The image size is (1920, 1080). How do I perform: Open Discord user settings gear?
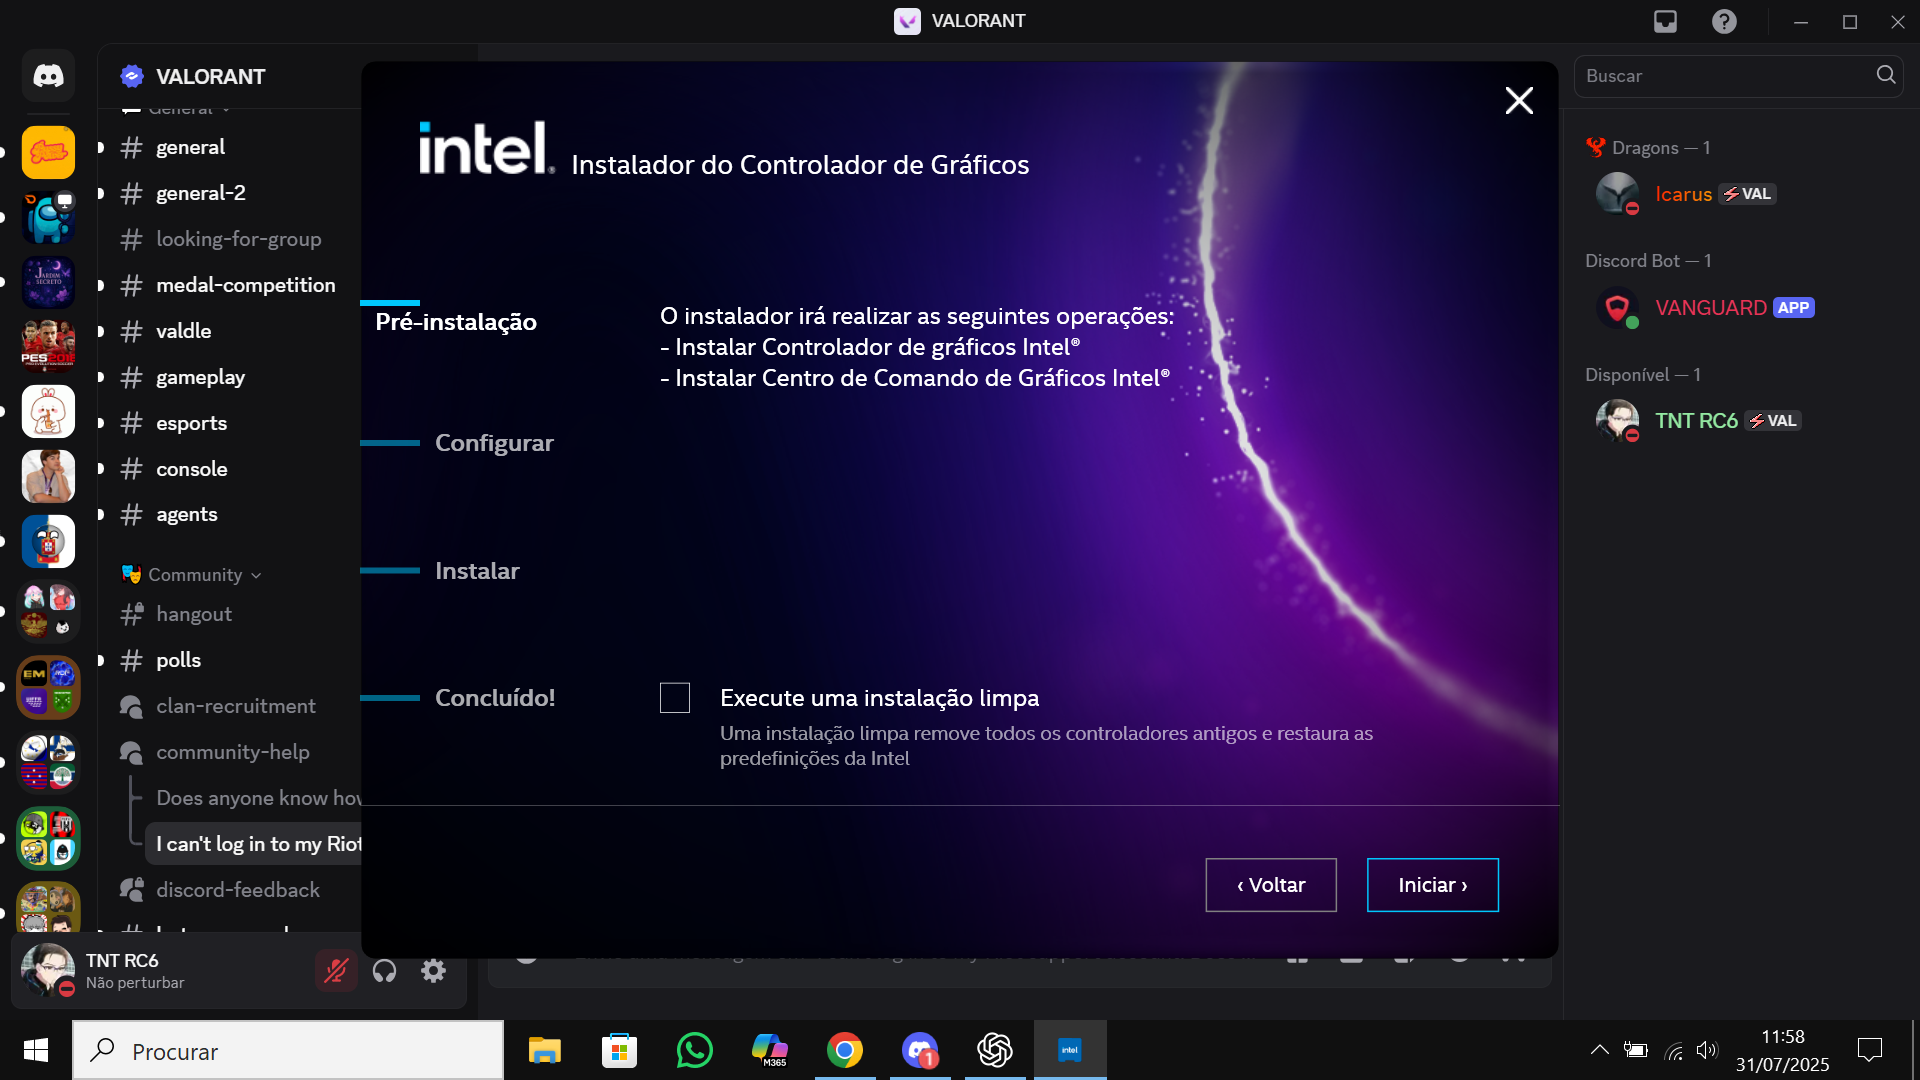433,971
